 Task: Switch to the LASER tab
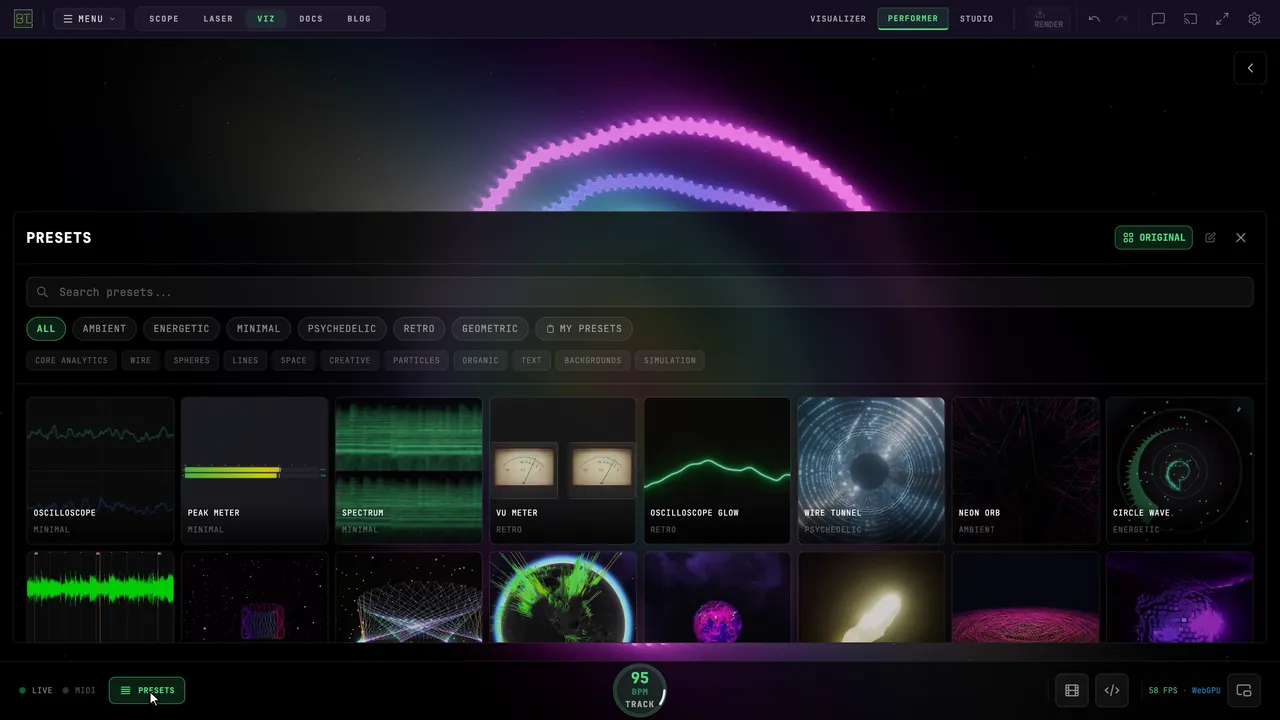tap(218, 19)
